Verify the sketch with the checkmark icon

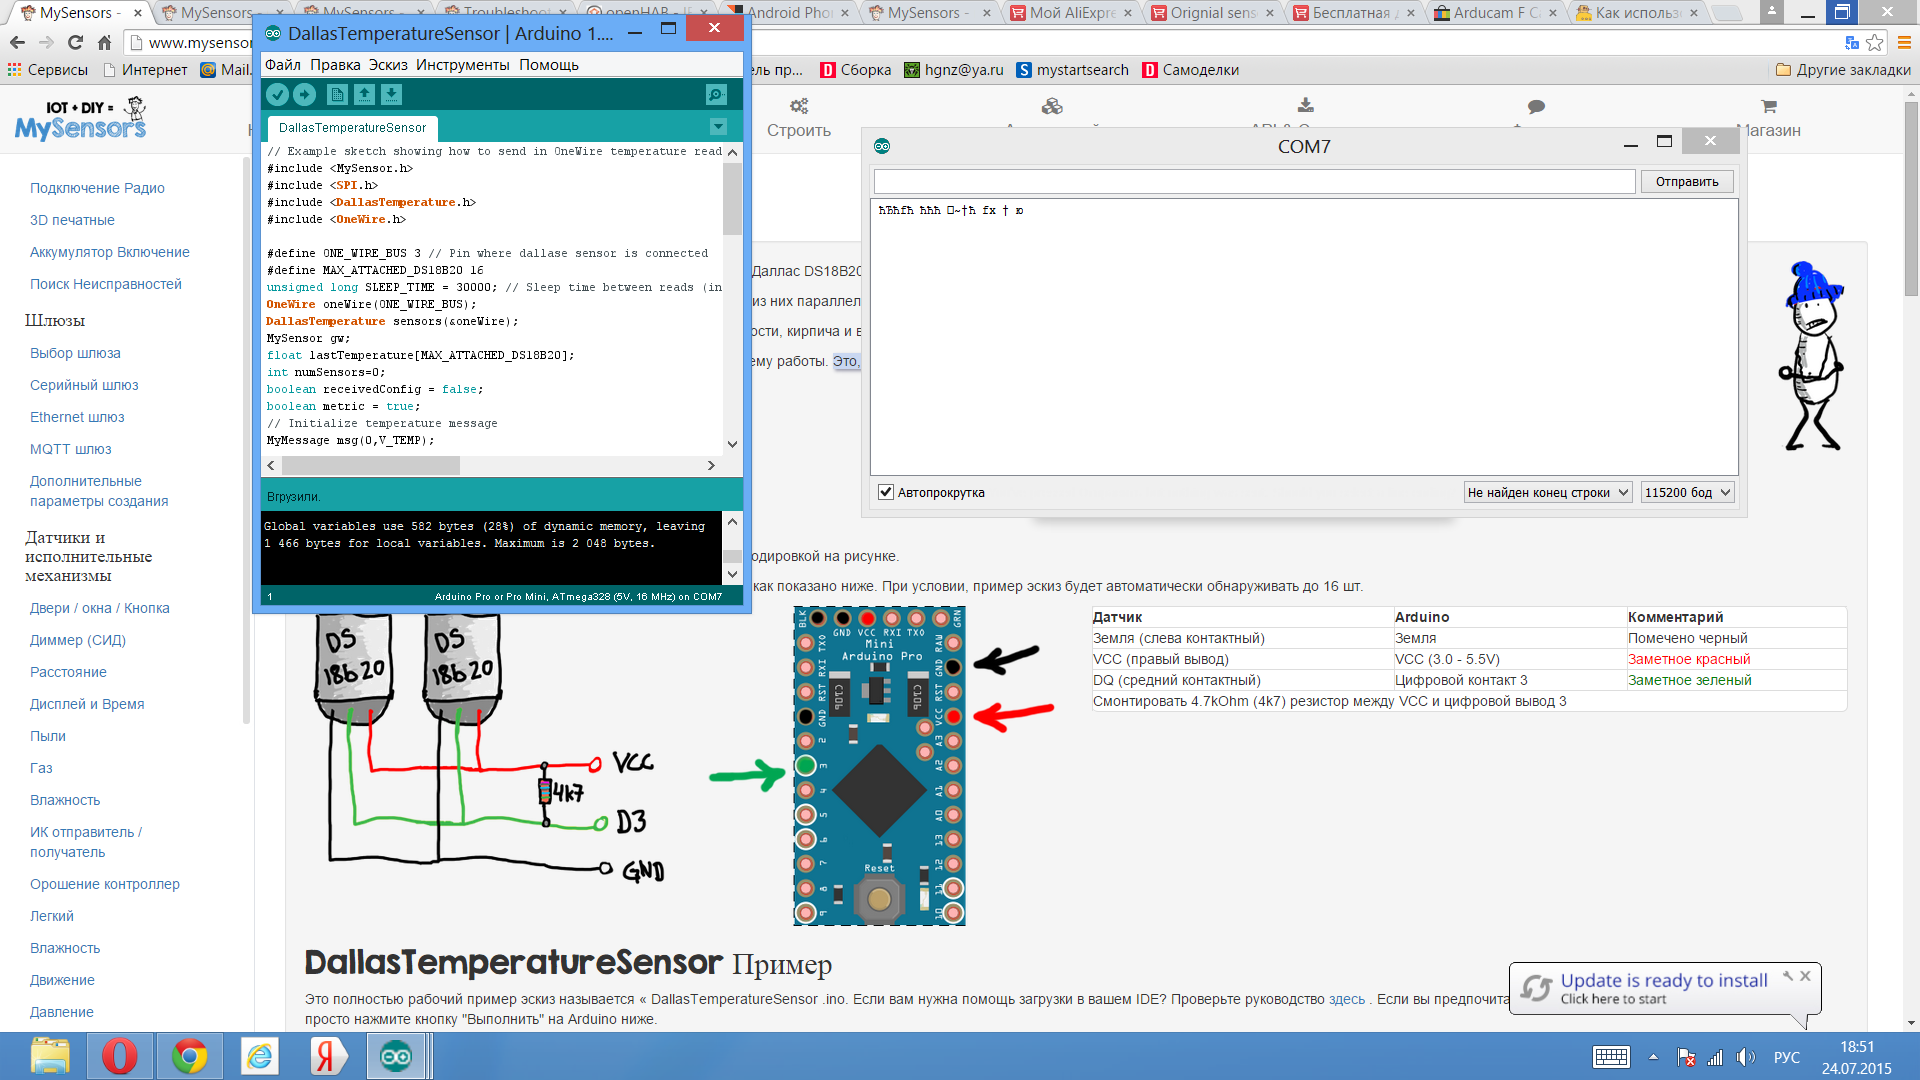click(278, 94)
